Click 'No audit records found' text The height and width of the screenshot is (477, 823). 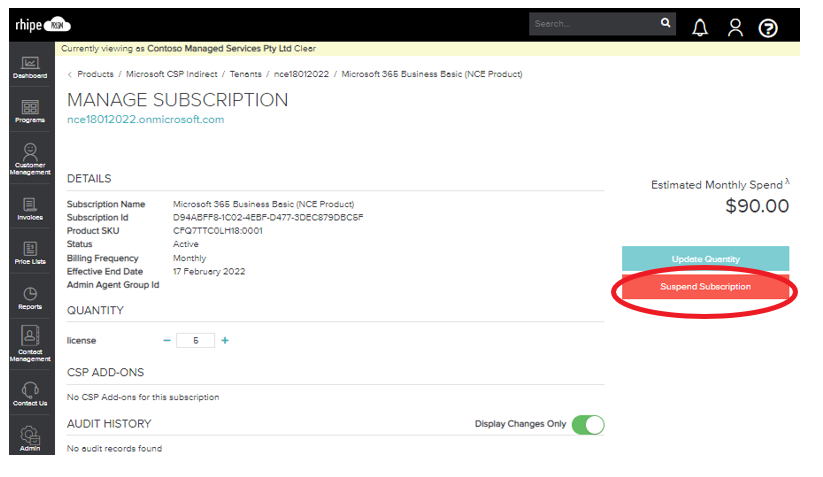point(114,449)
